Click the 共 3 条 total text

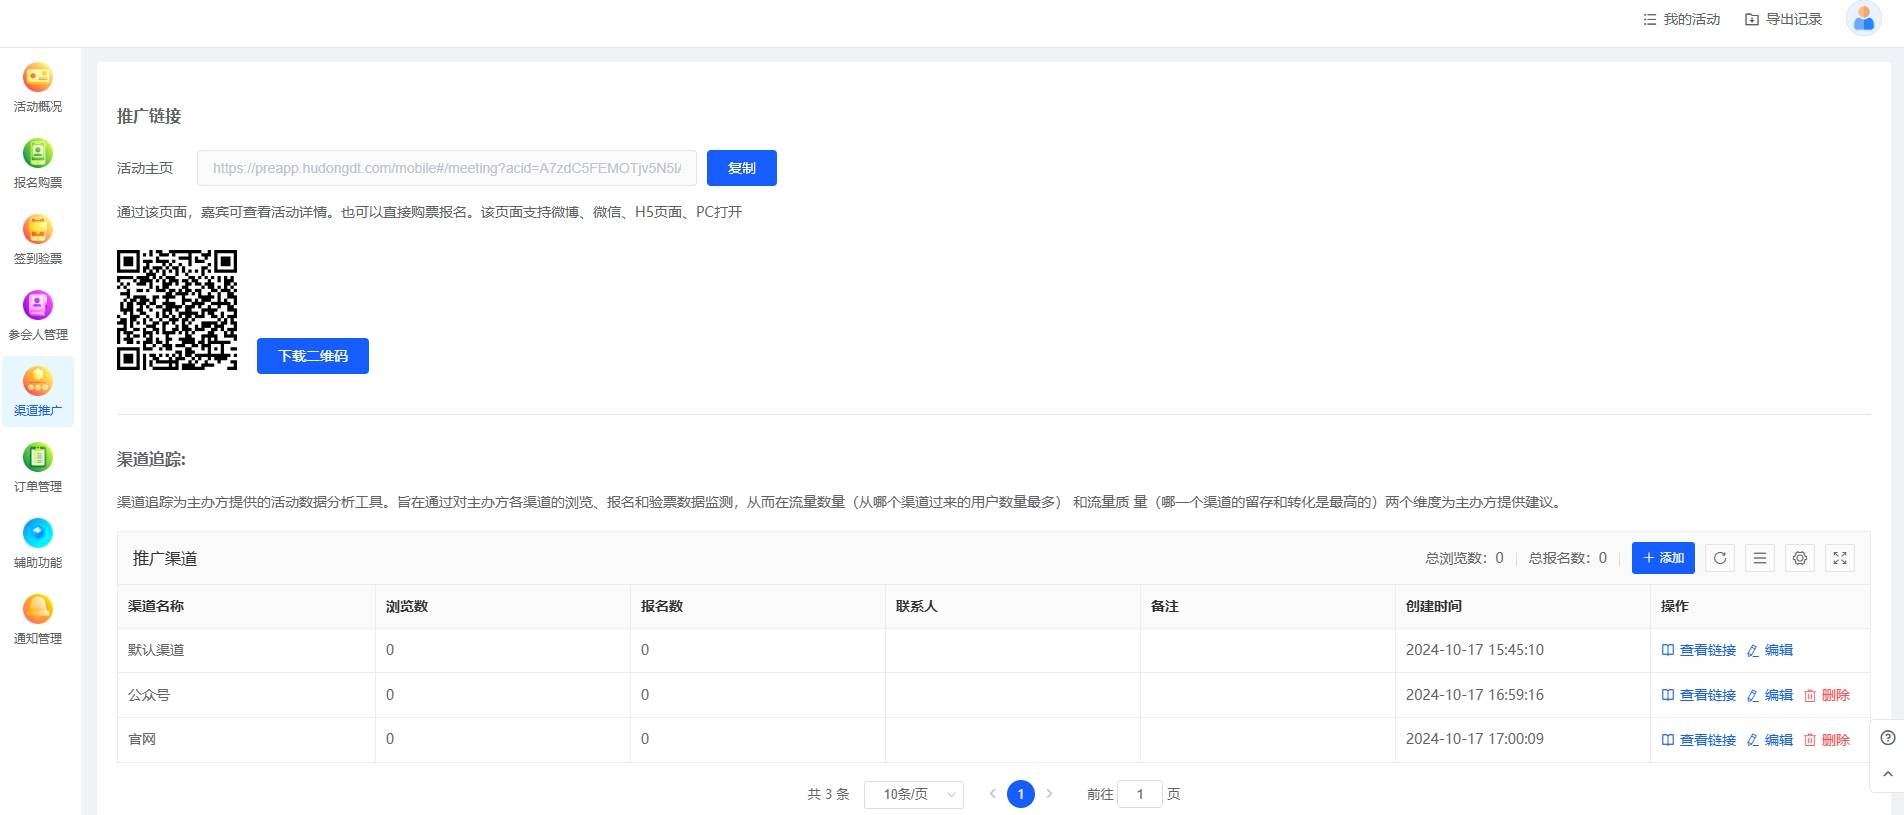click(828, 794)
